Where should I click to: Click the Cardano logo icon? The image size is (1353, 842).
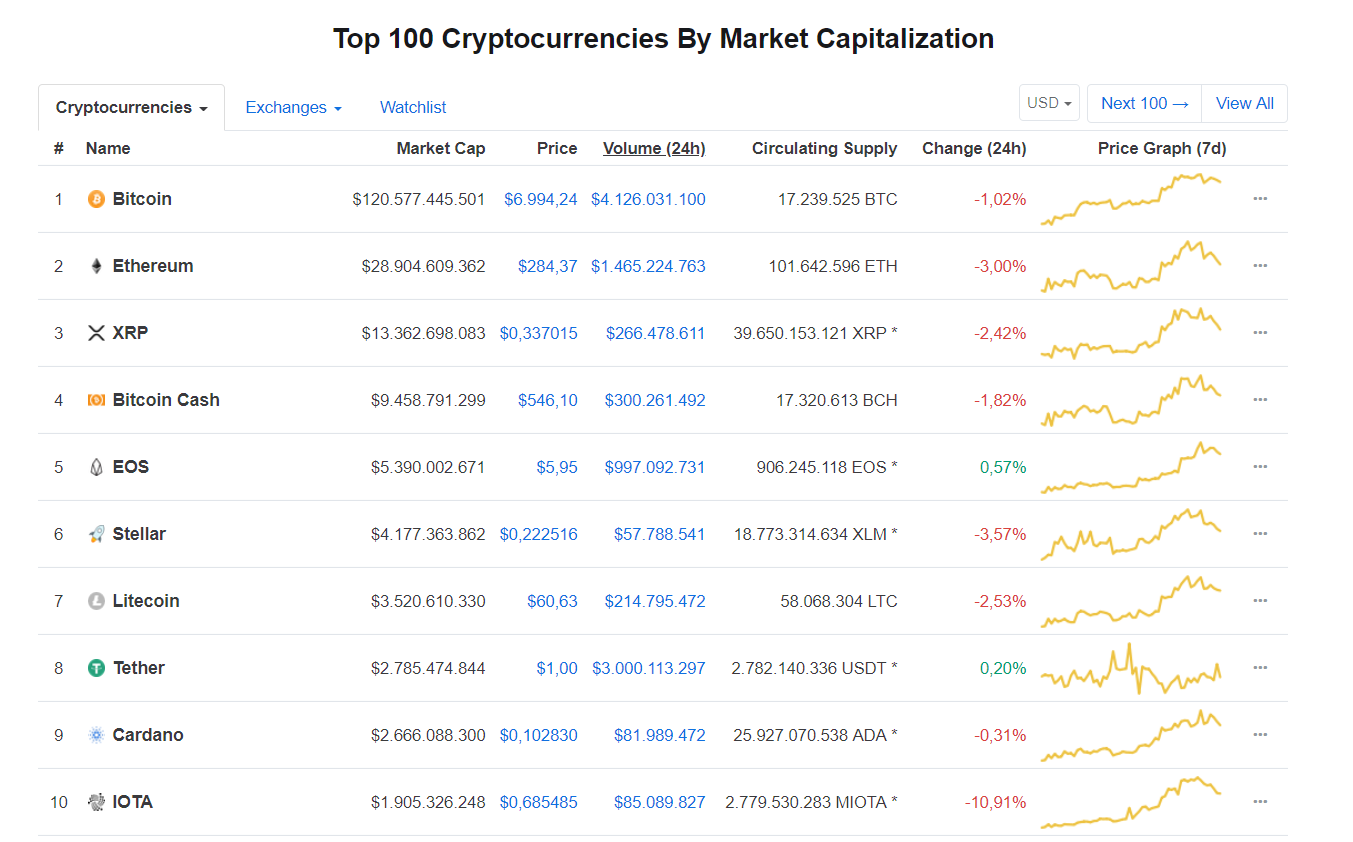[x=96, y=735]
